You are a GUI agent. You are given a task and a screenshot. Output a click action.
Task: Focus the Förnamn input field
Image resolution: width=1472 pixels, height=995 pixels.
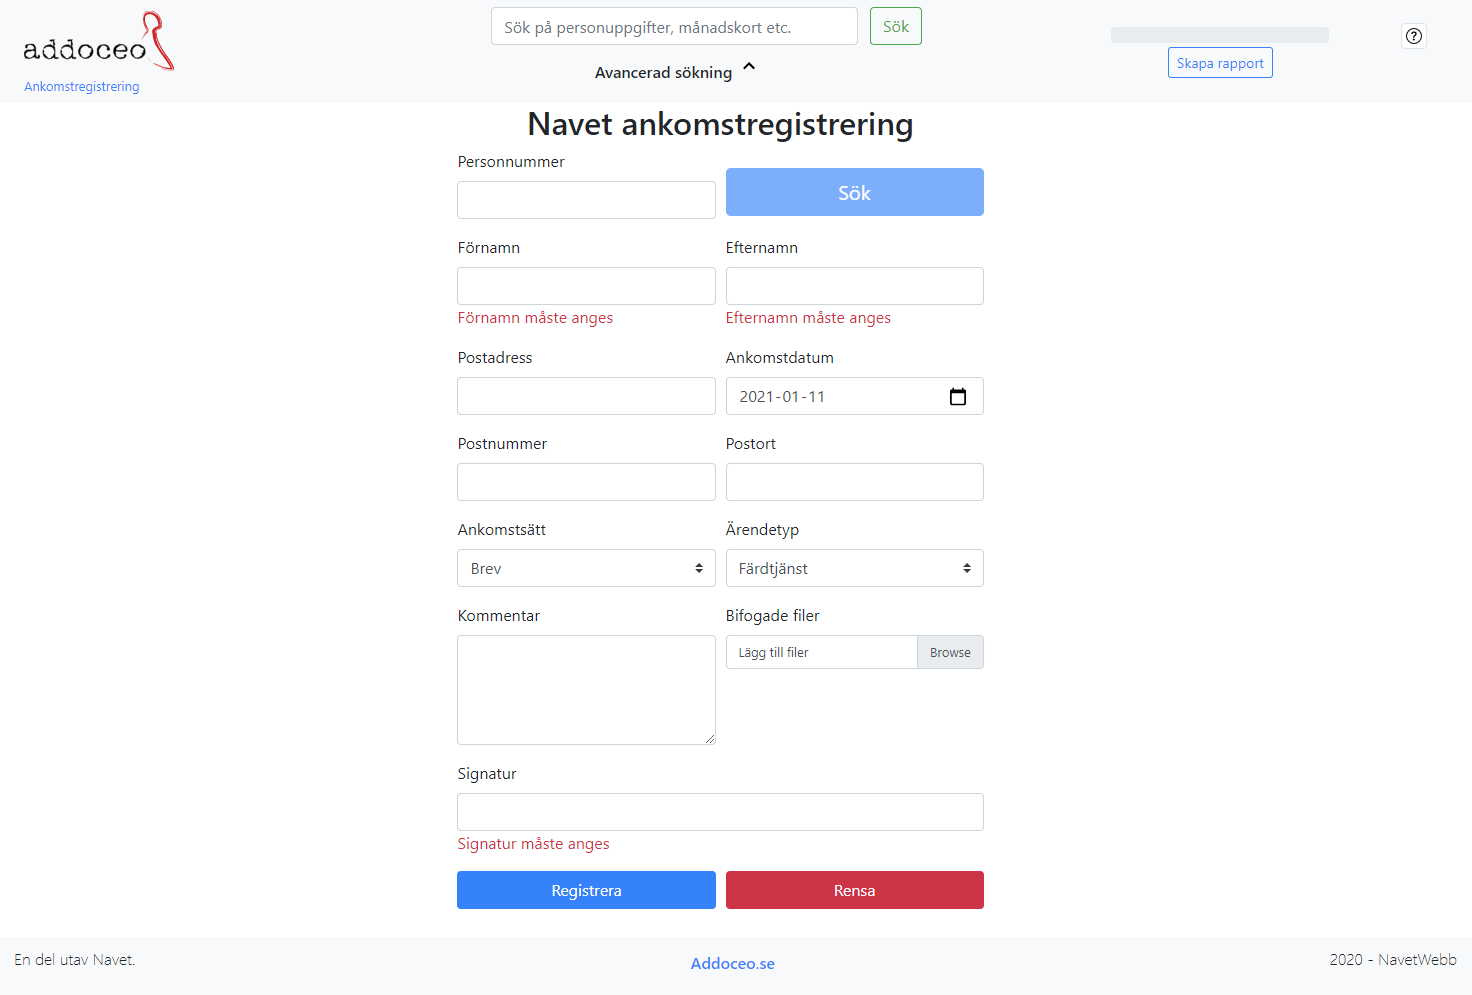pos(586,286)
